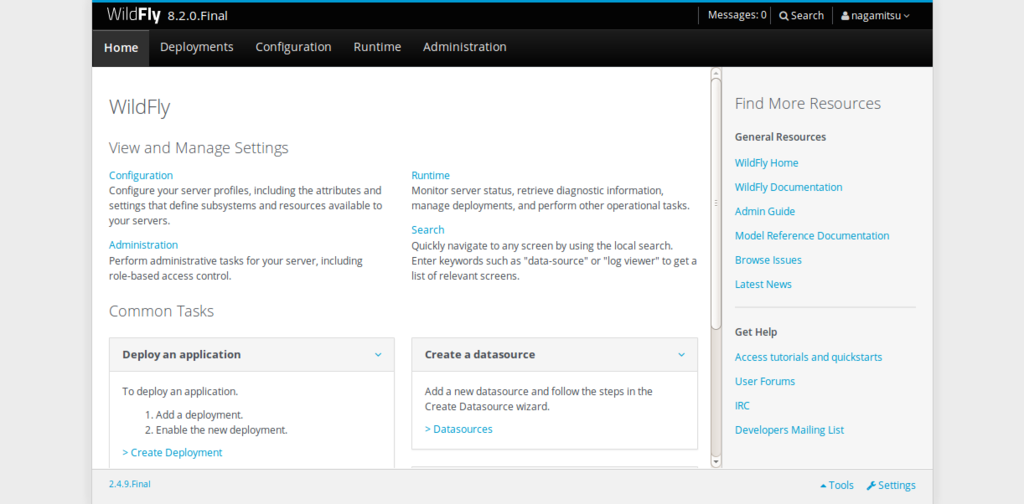
Task: Open the IRC help link
Action: coord(742,405)
